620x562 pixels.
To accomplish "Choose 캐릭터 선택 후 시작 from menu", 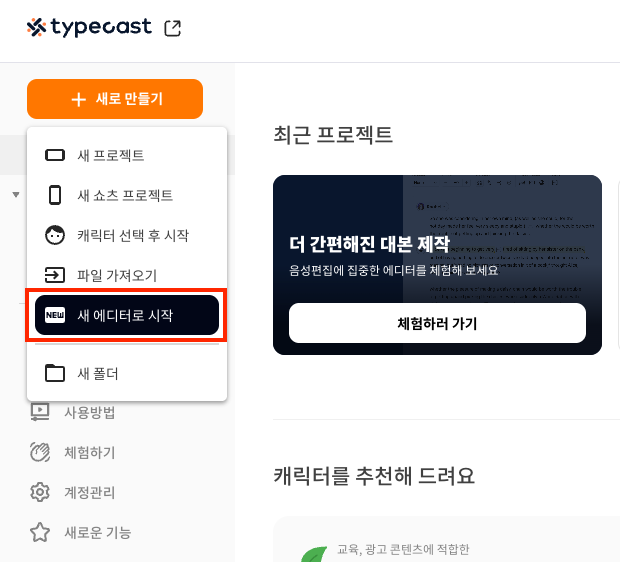I will 127,235.
